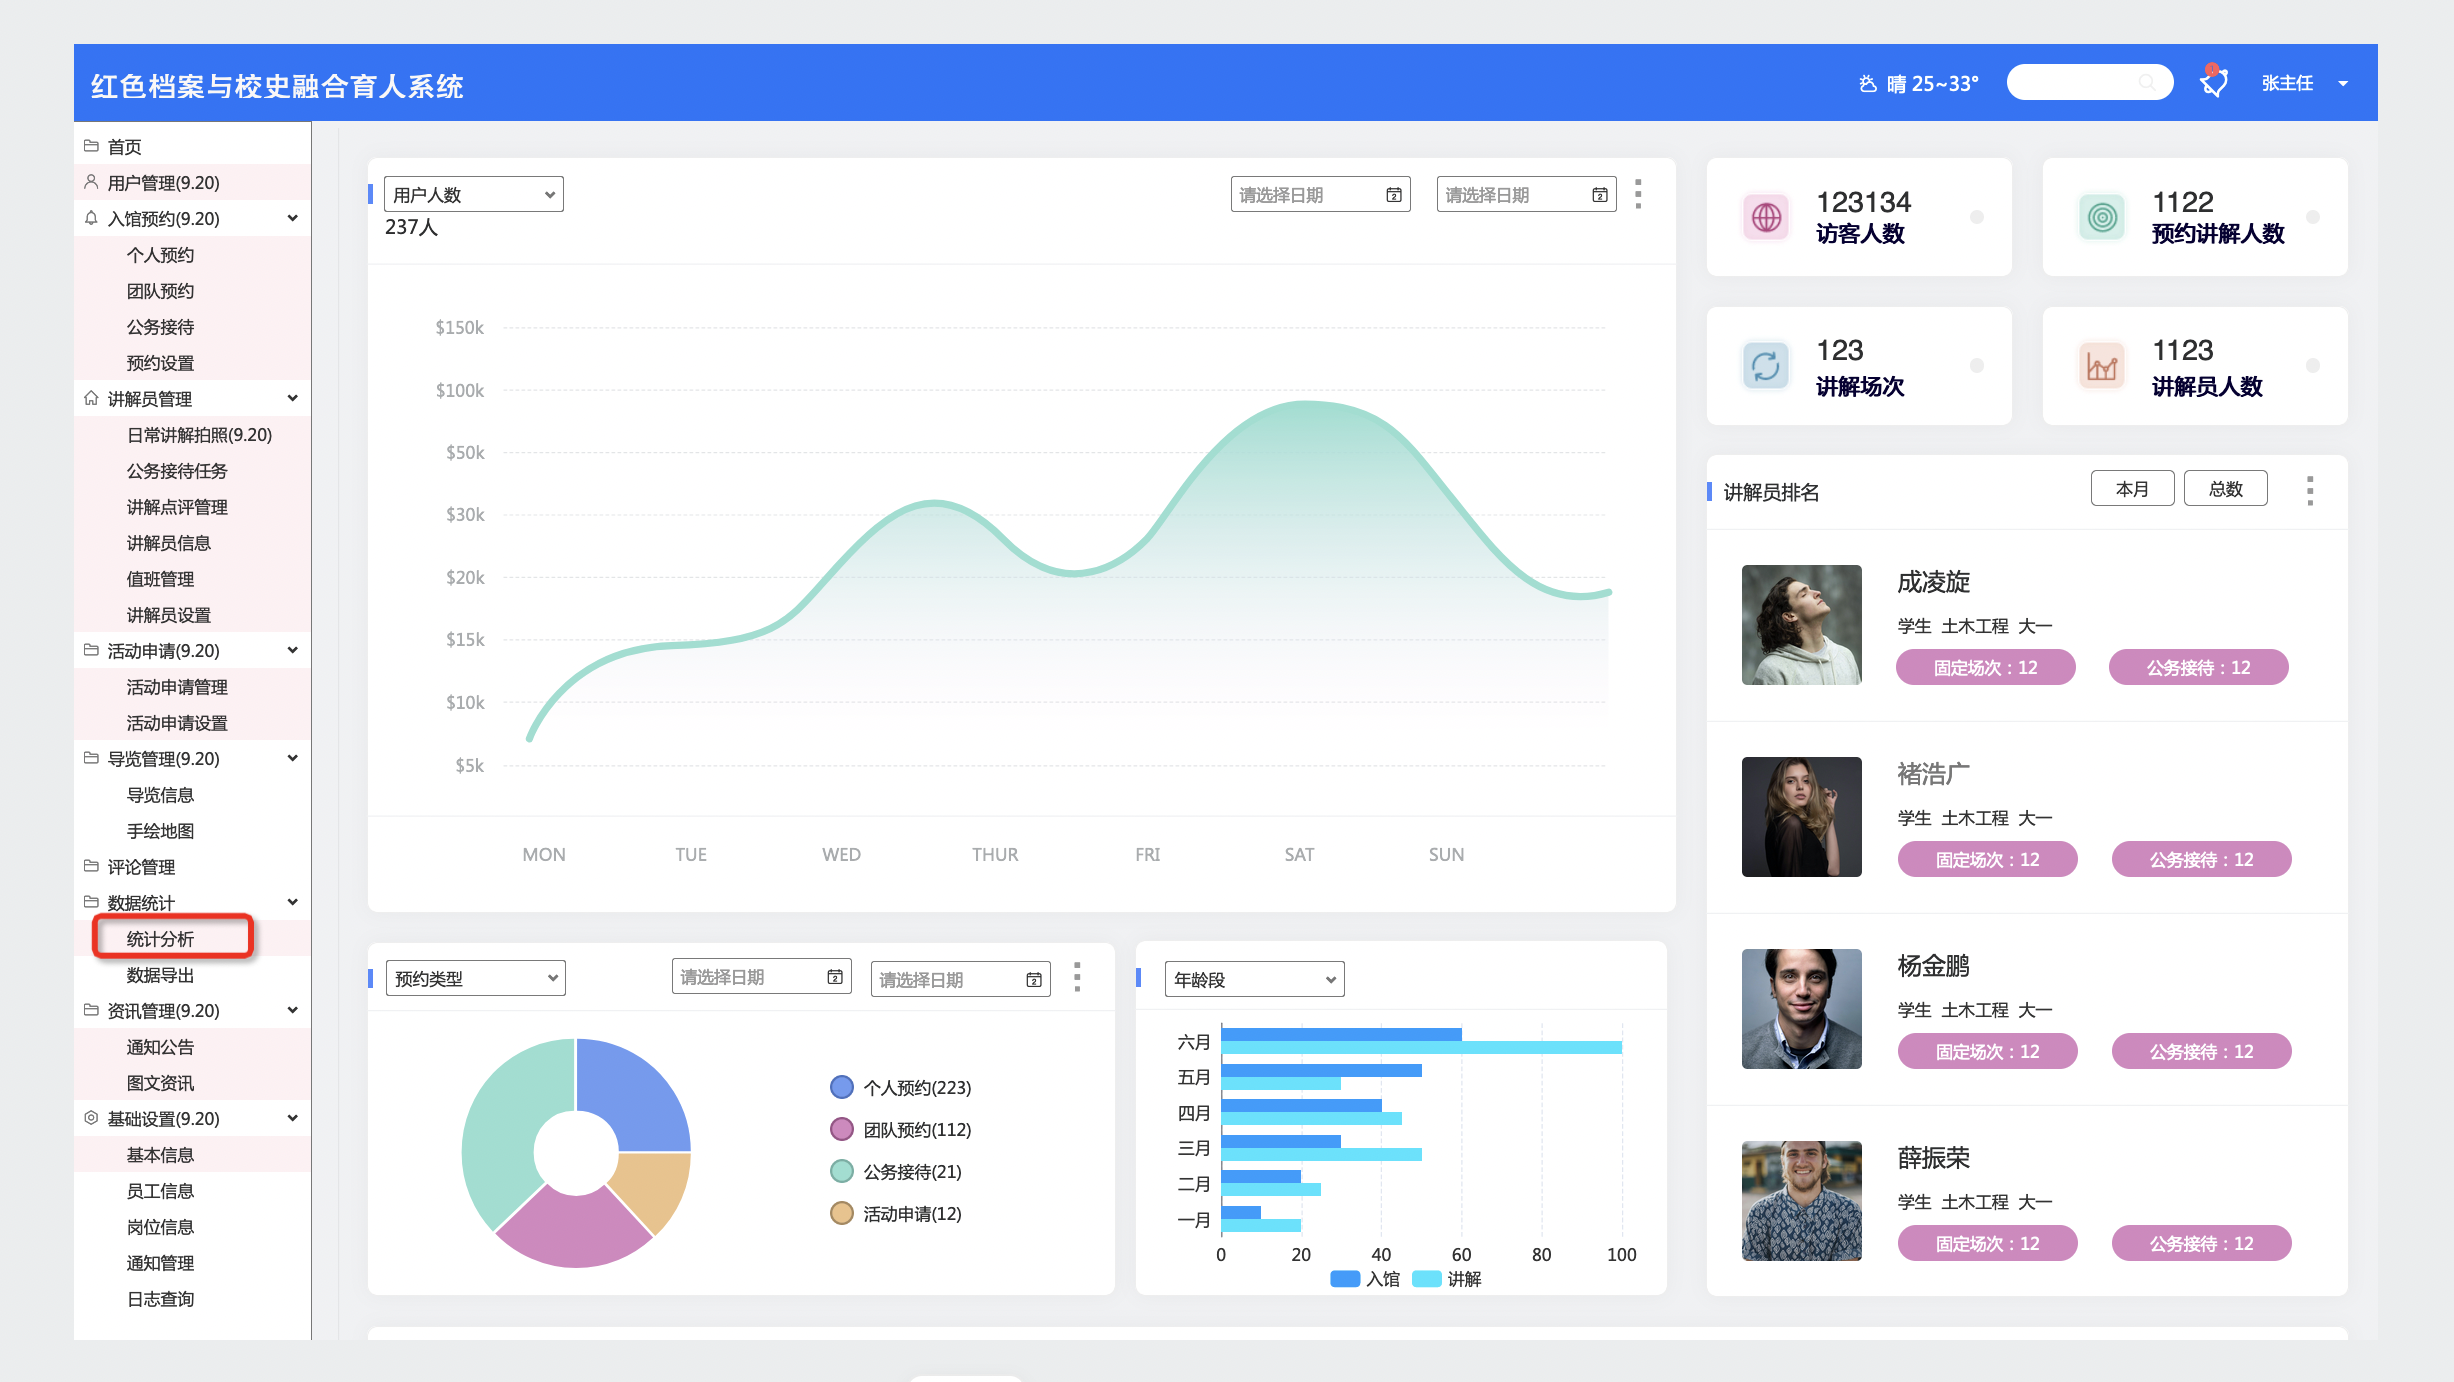Image resolution: width=2454 pixels, height=1382 pixels.
Task: Open the three-dot menu of user count chart
Action: point(1638,194)
